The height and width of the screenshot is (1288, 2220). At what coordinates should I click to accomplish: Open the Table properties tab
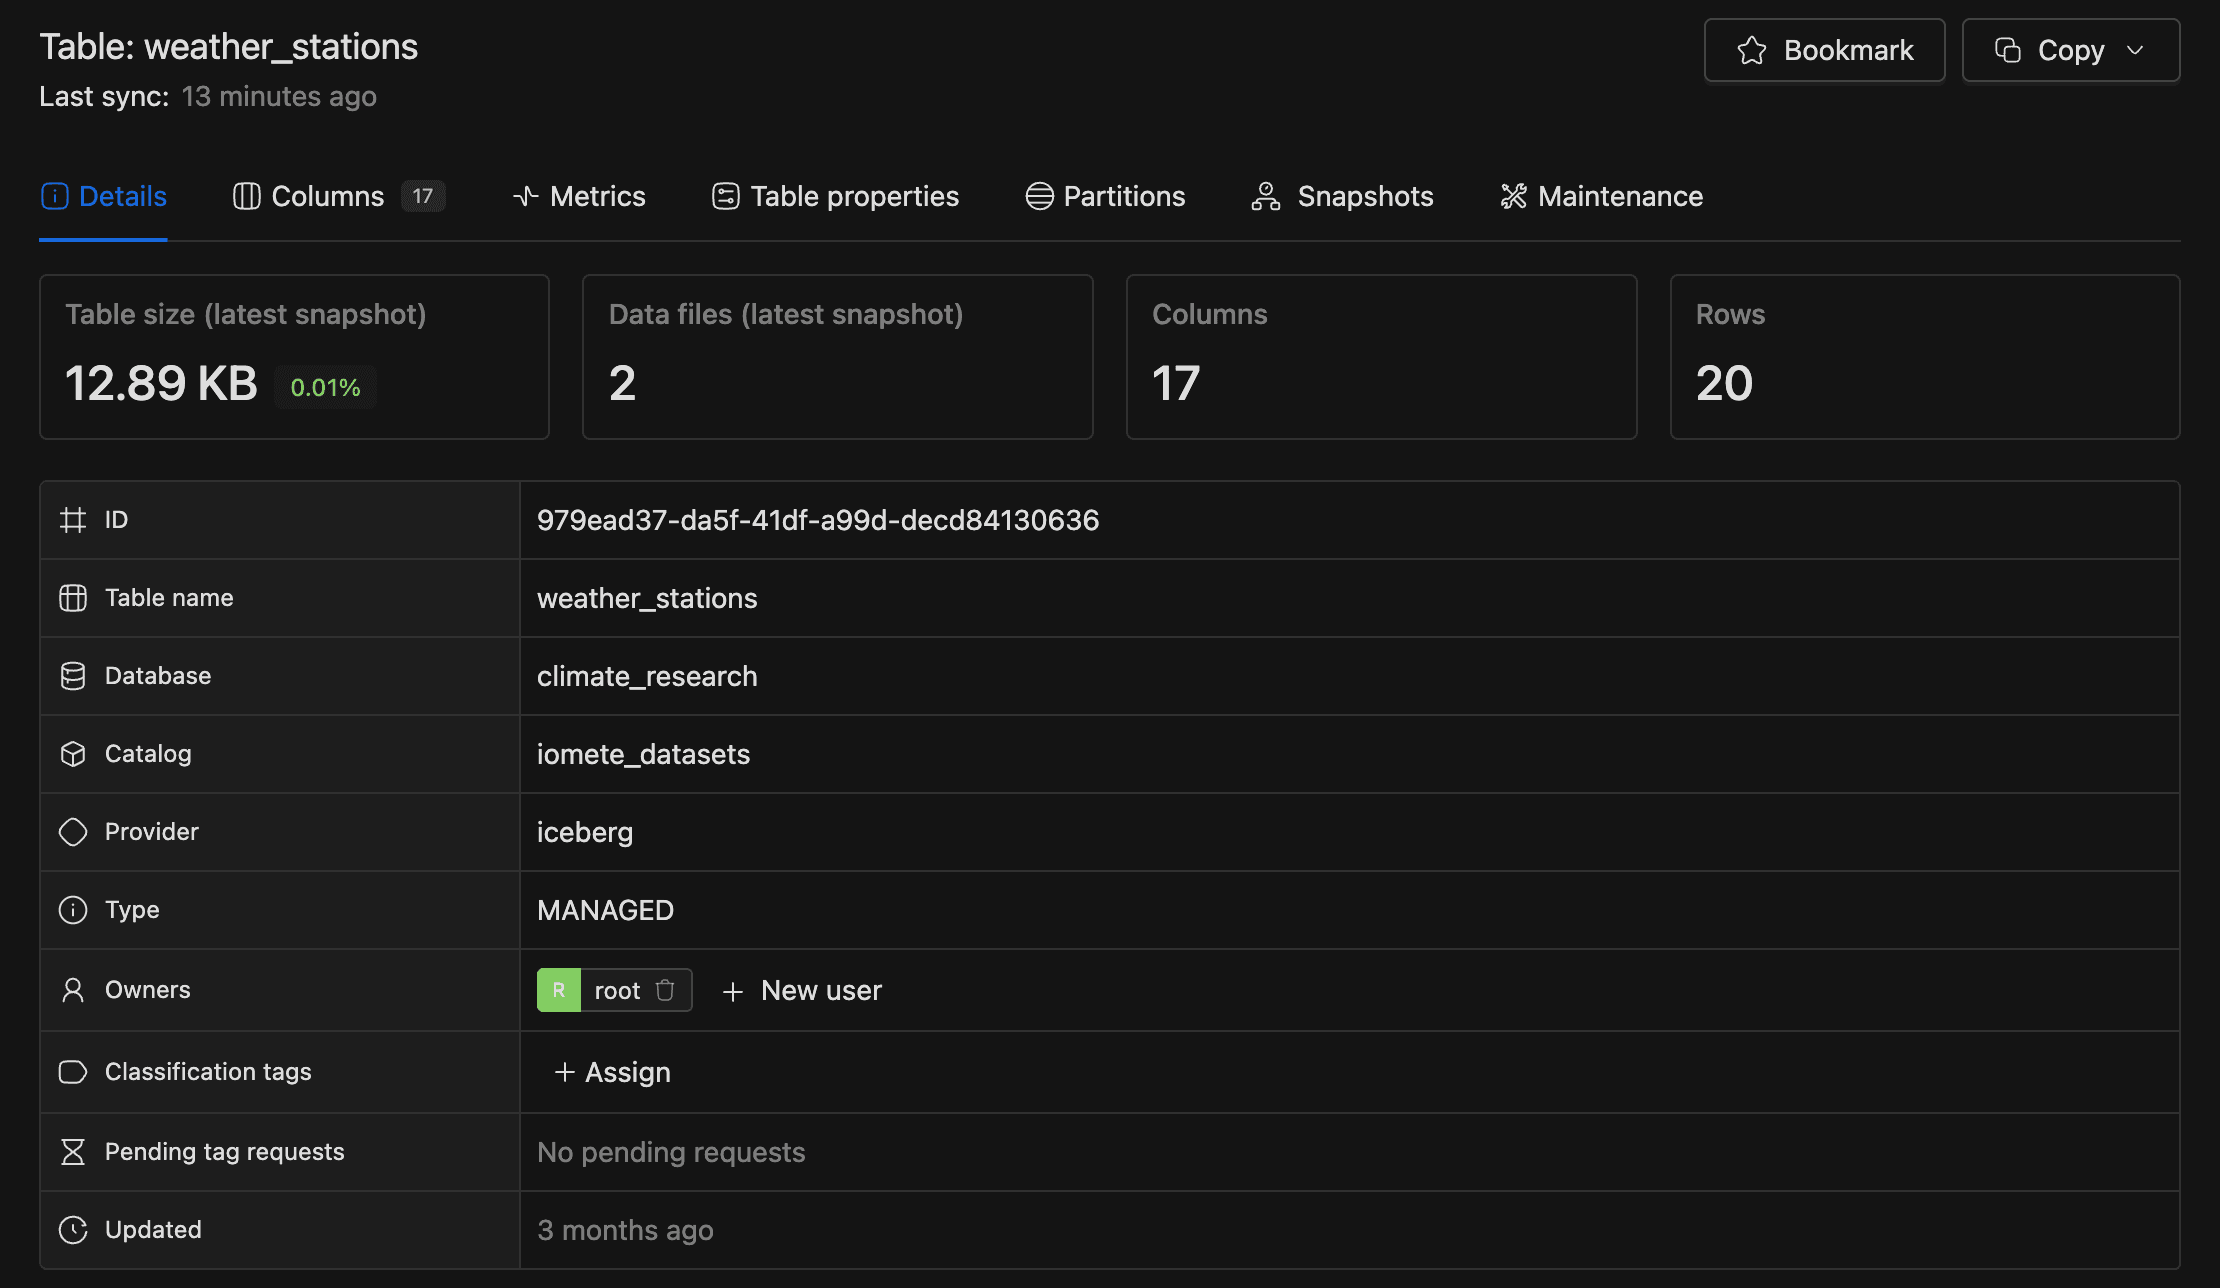(x=854, y=196)
